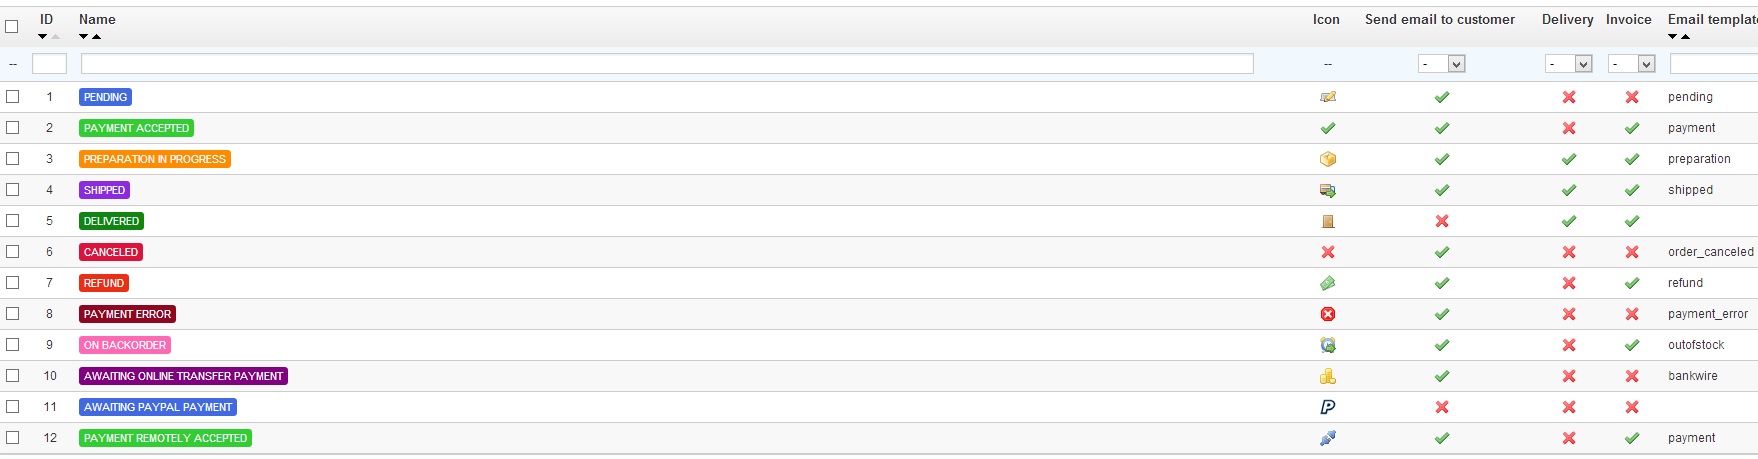Screen dimensions: 1758x459
Task: Sort ID column descending arrow
Action: [x=42, y=37]
